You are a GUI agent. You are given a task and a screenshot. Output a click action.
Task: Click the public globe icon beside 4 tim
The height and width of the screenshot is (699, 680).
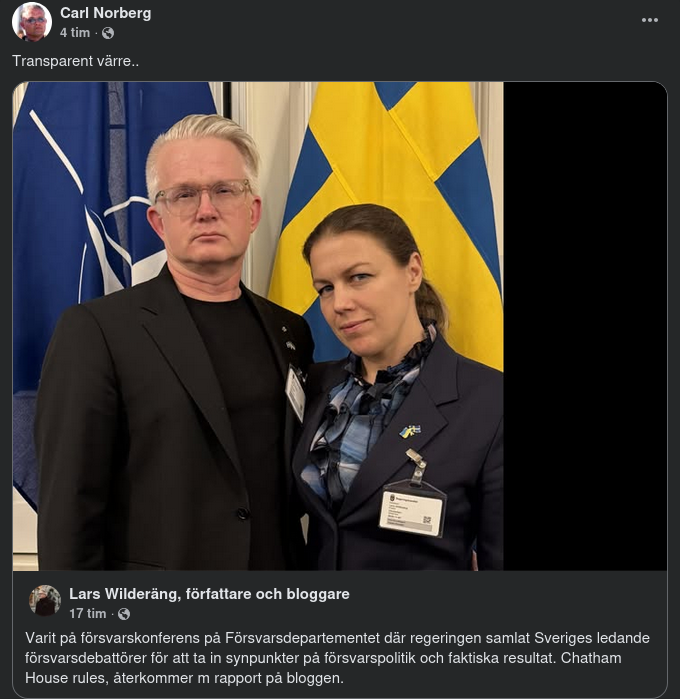[x=108, y=33]
